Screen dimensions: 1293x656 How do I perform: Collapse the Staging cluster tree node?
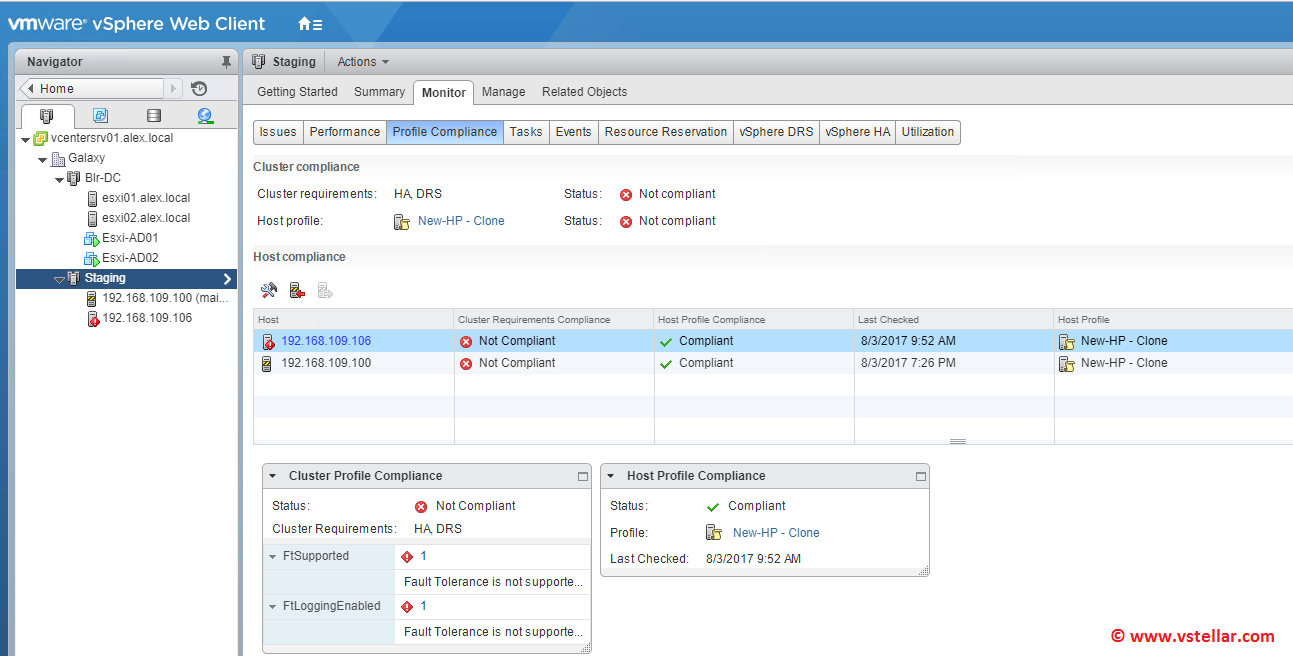pyautogui.click(x=59, y=279)
